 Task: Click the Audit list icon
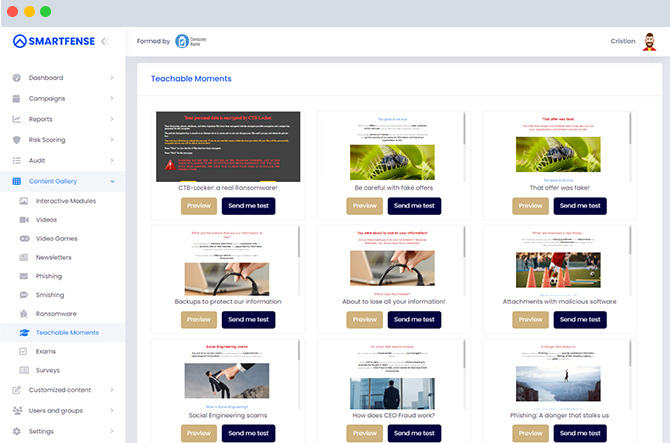pos(17,161)
